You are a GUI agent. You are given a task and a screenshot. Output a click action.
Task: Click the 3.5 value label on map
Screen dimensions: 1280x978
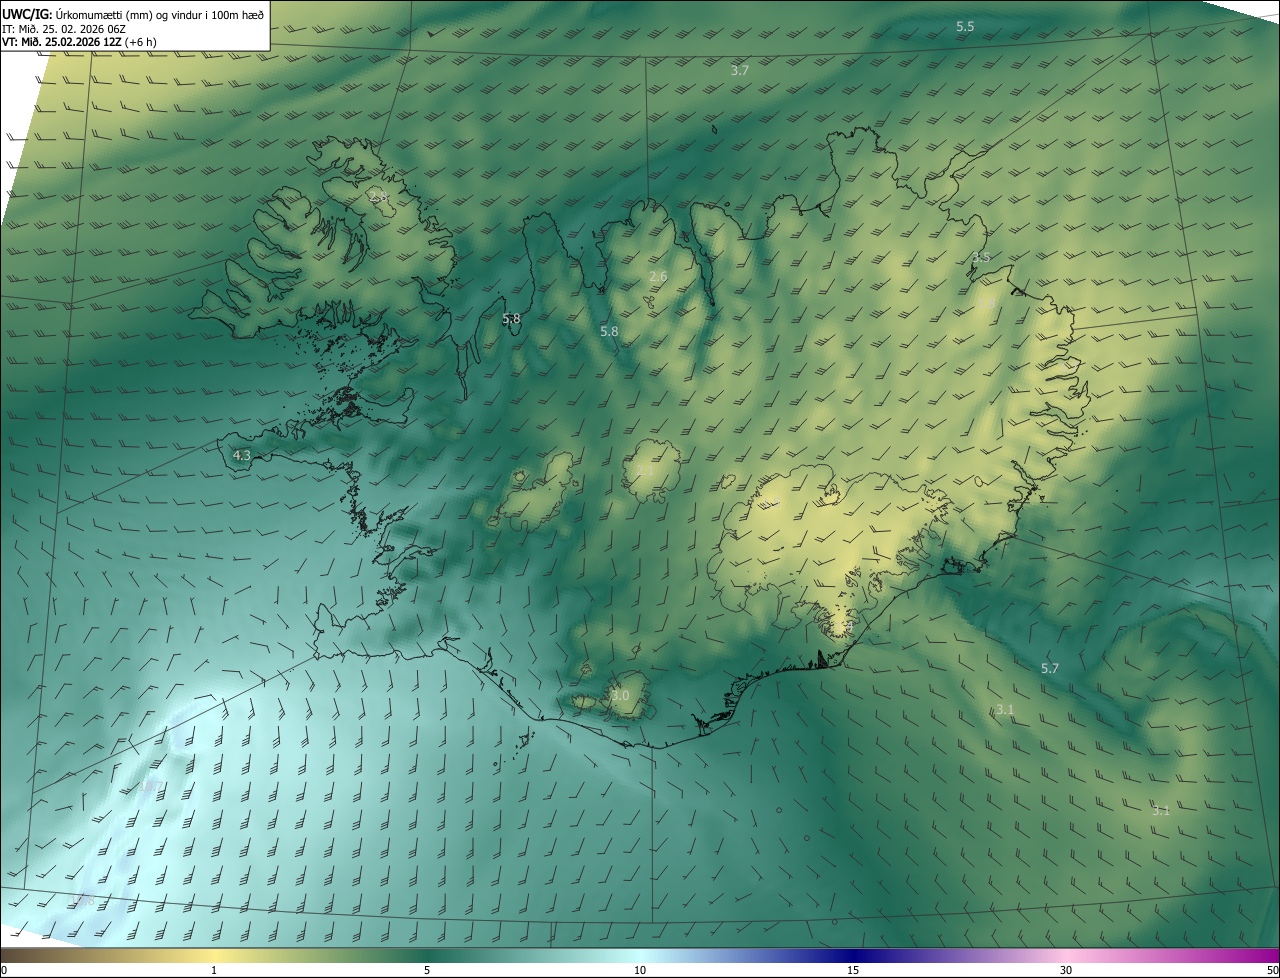point(981,257)
